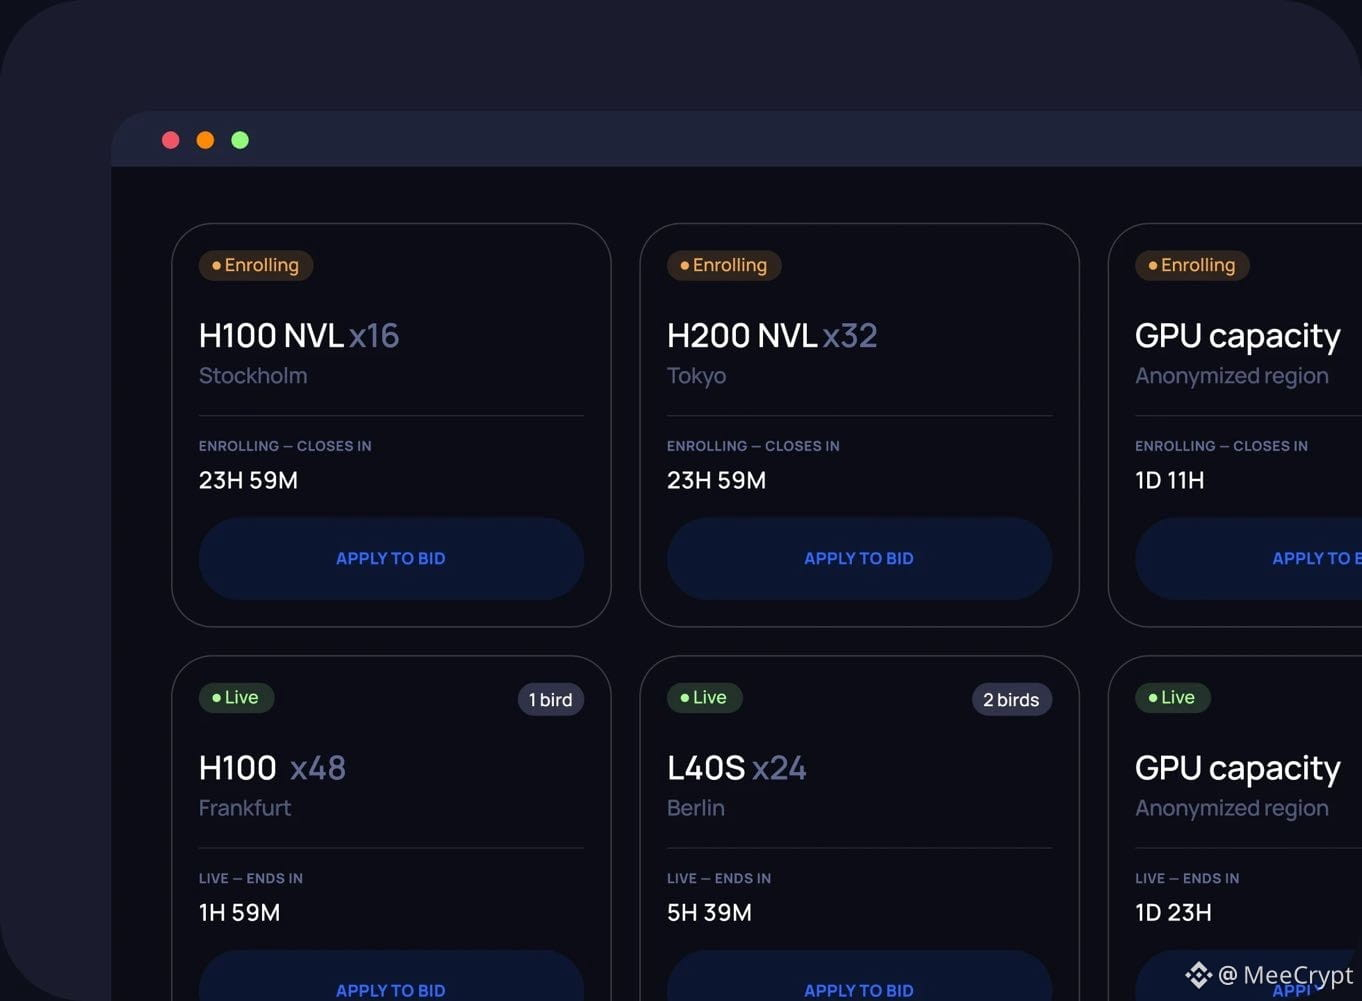Select the 'H100 x48' title
The width and height of the screenshot is (1362, 1001).
click(x=272, y=767)
